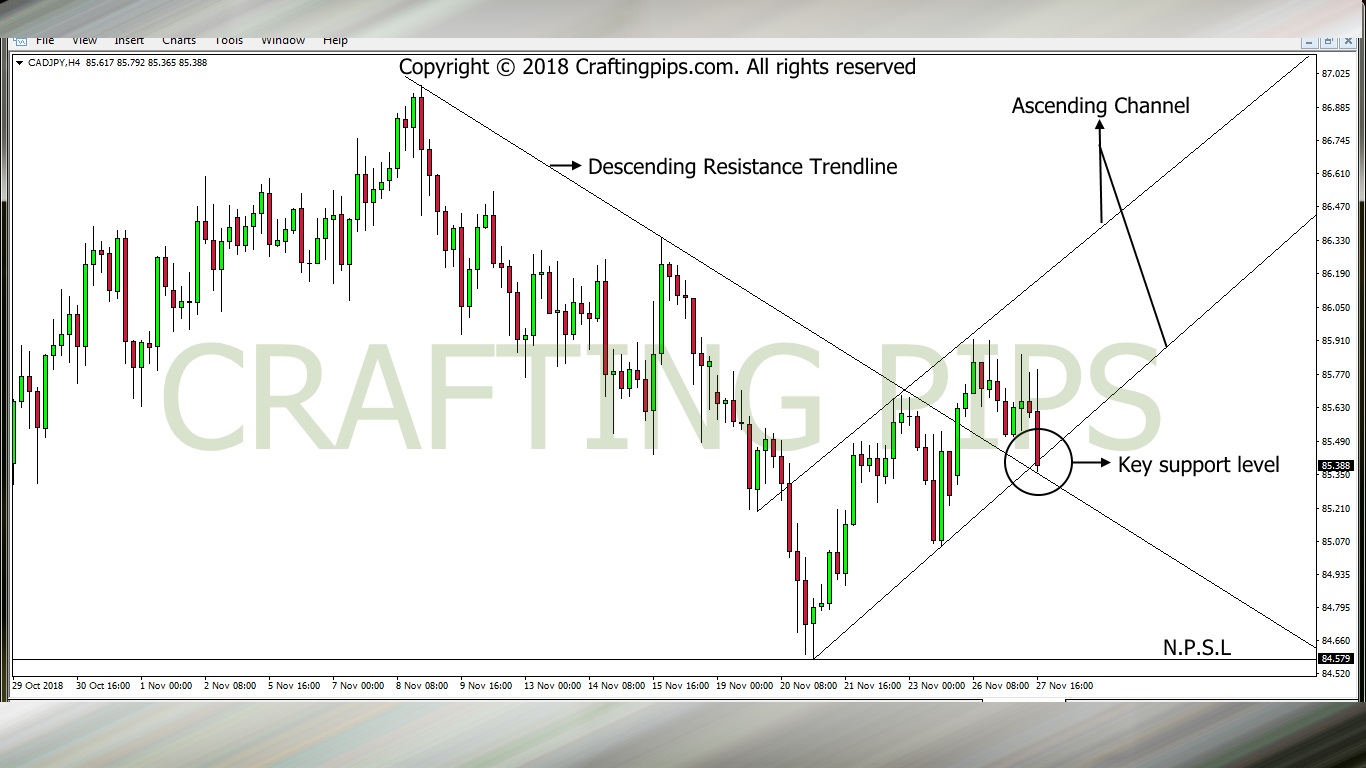Click the 85.770 price axis label
This screenshot has height=768, width=1366.
1336,375
